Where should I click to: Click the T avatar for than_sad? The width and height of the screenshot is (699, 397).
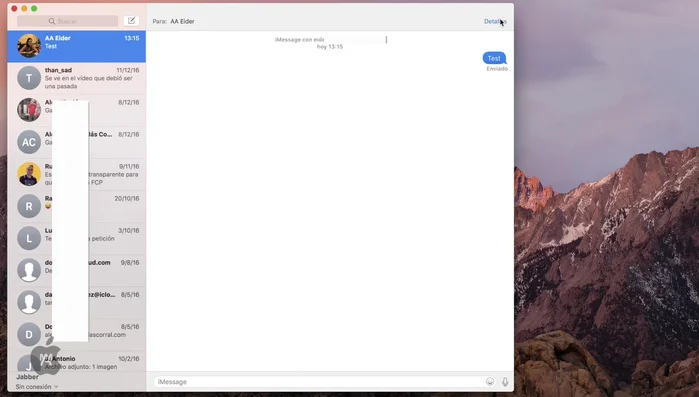pyautogui.click(x=29, y=78)
